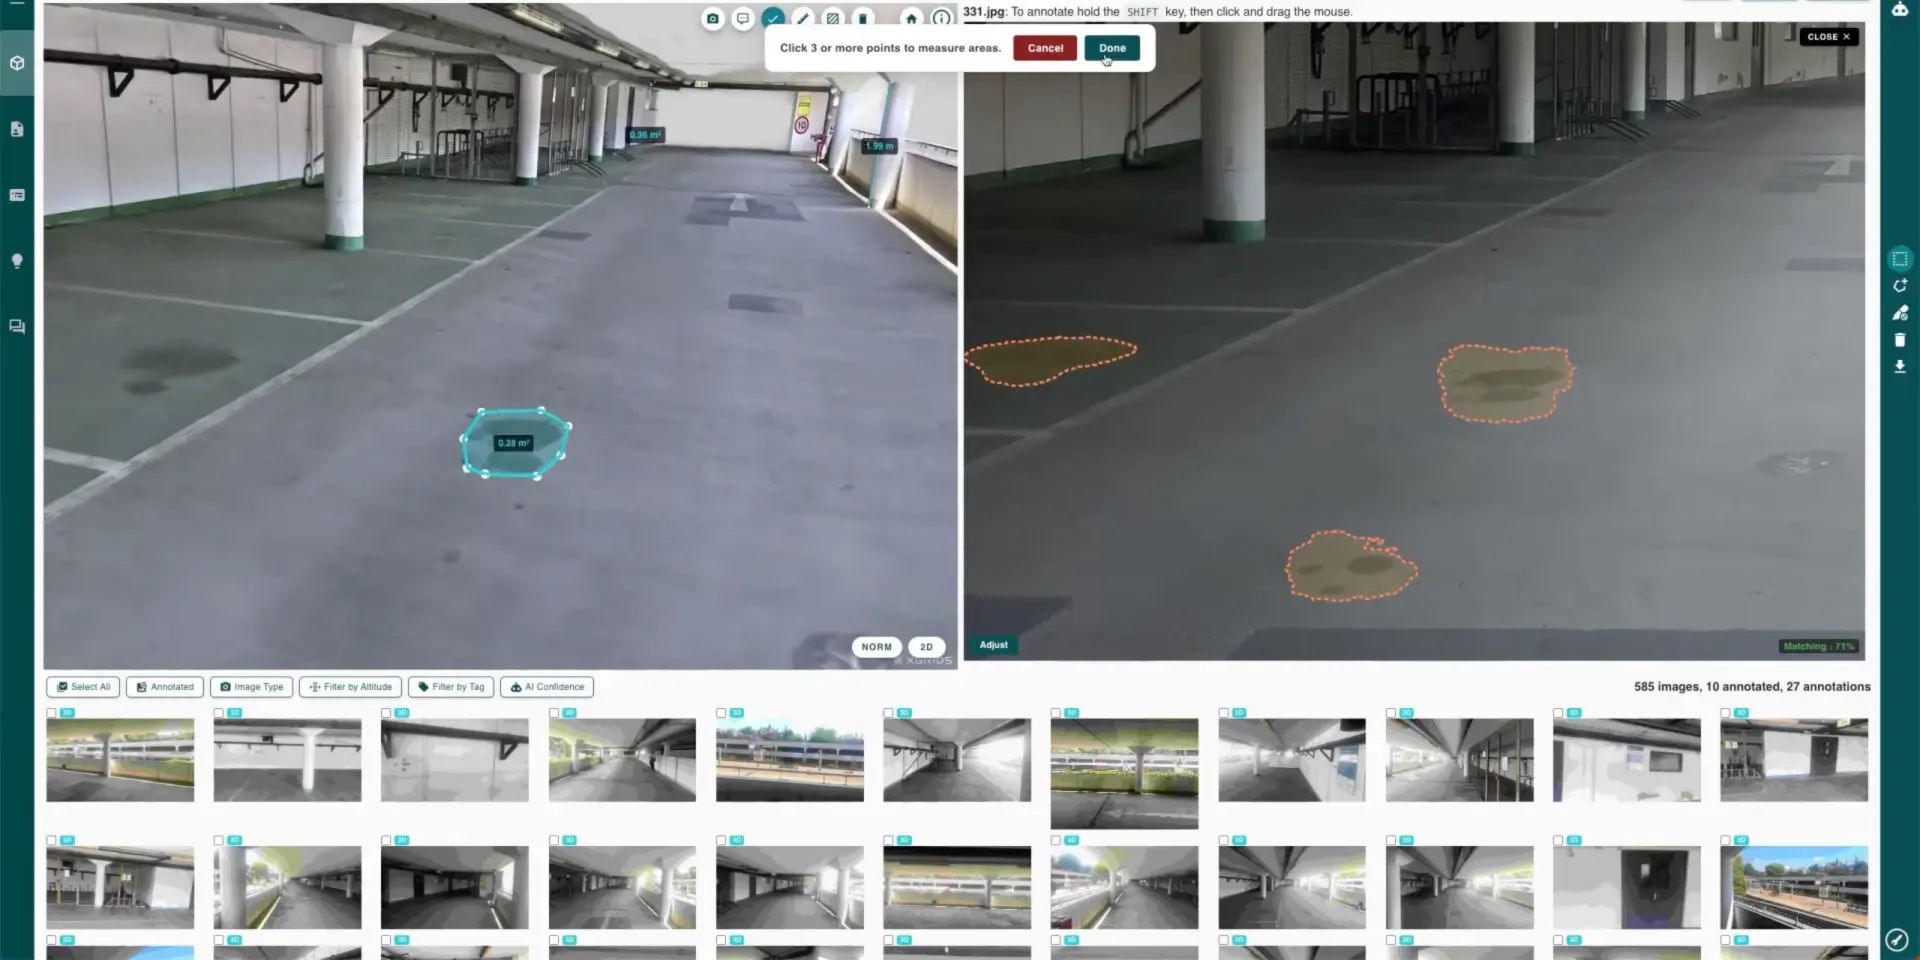
Task: Click the 585 images, 10 annotated summary text
Action: [x=1752, y=687]
